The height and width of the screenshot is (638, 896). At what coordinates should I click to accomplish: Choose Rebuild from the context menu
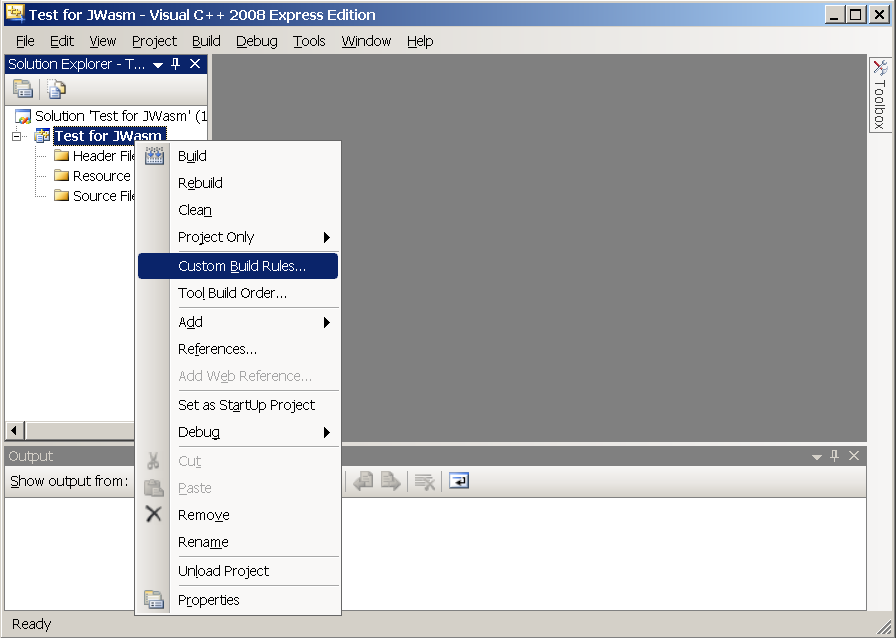pyautogui.click(x=238, y=183)
